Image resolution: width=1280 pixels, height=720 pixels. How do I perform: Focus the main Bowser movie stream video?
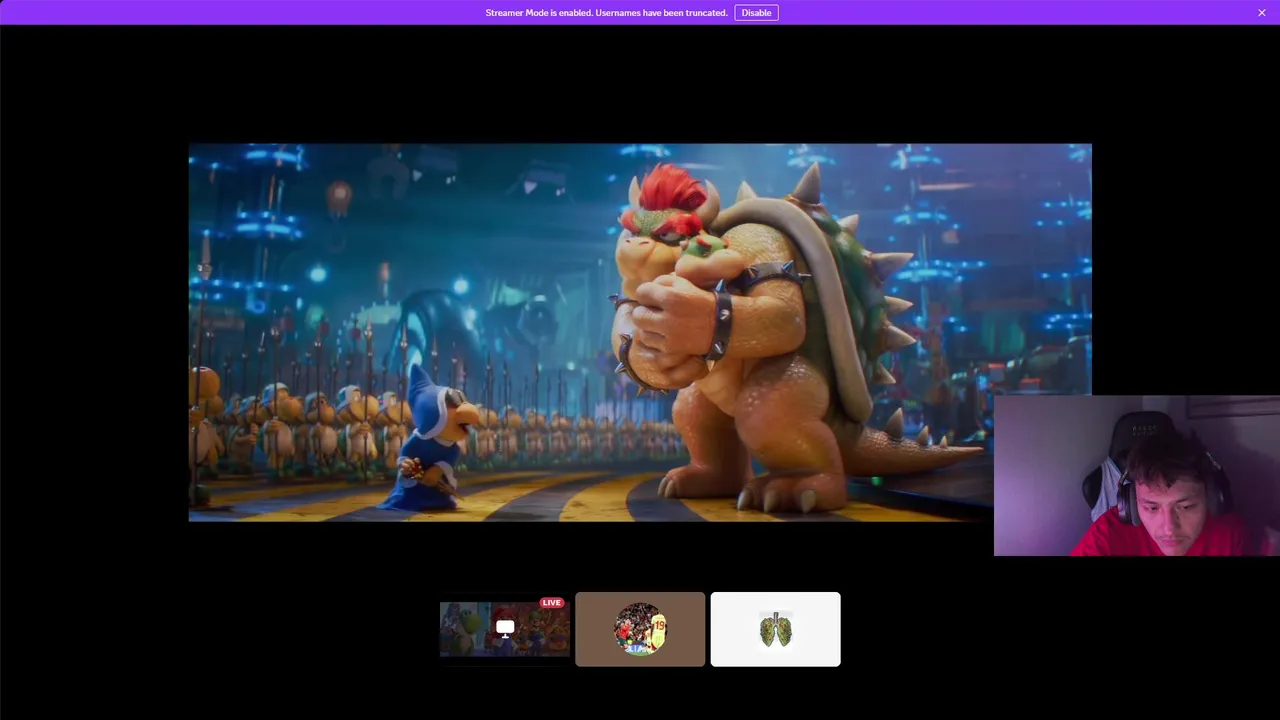[640, 332]
